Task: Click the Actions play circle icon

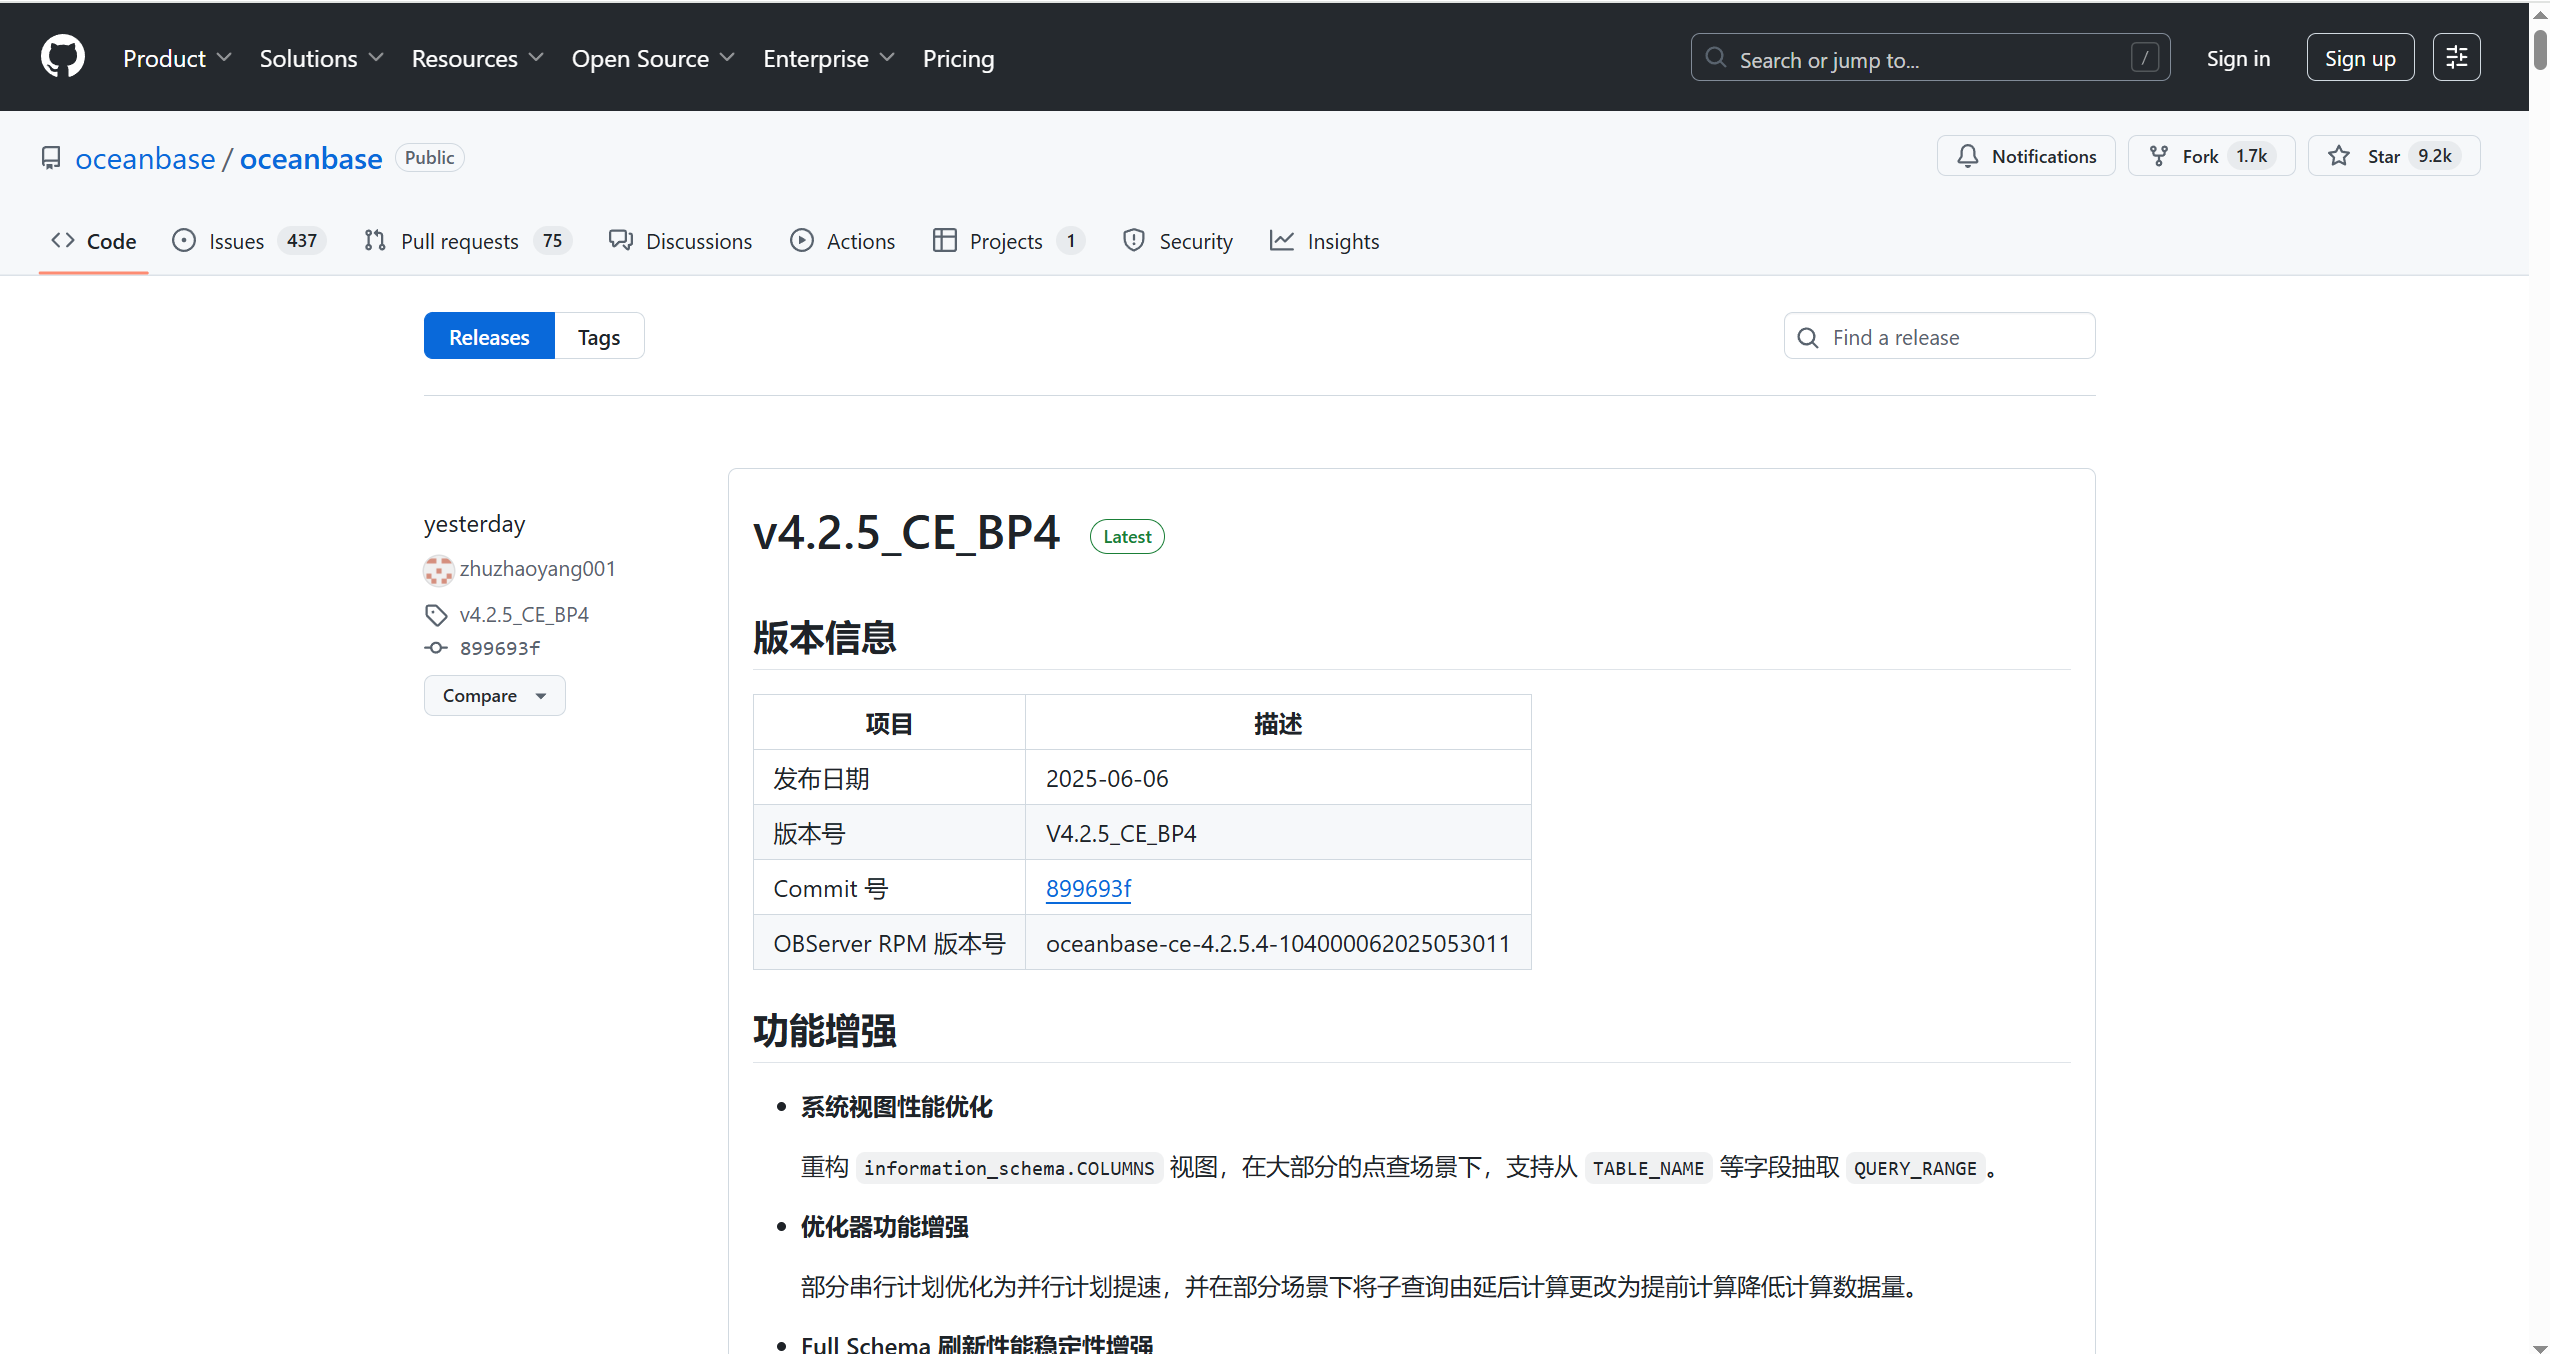Action: (801, 240)
